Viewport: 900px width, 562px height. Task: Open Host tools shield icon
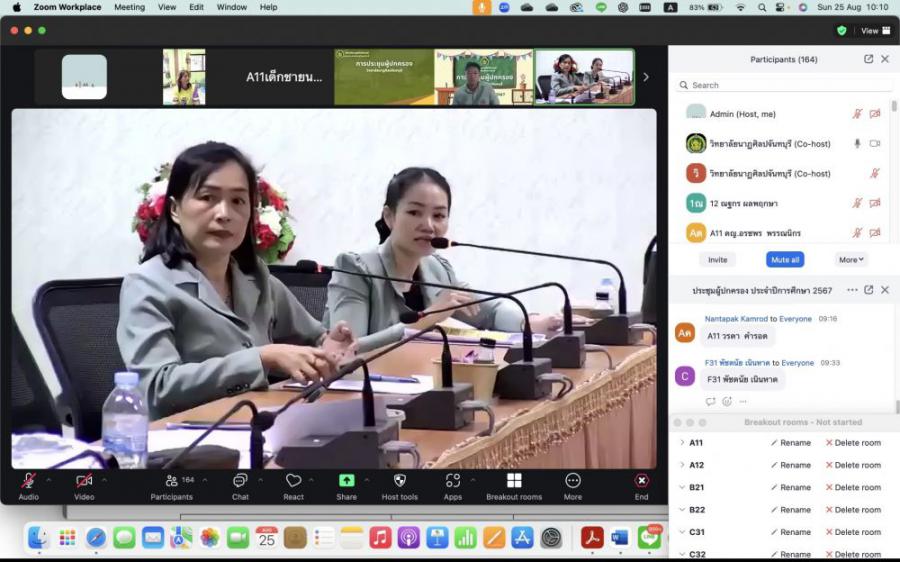click(400, 481)
